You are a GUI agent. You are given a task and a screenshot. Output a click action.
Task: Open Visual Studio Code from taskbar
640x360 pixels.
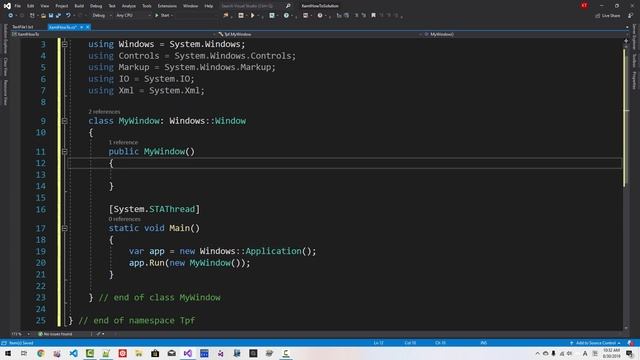coord(73,353)
